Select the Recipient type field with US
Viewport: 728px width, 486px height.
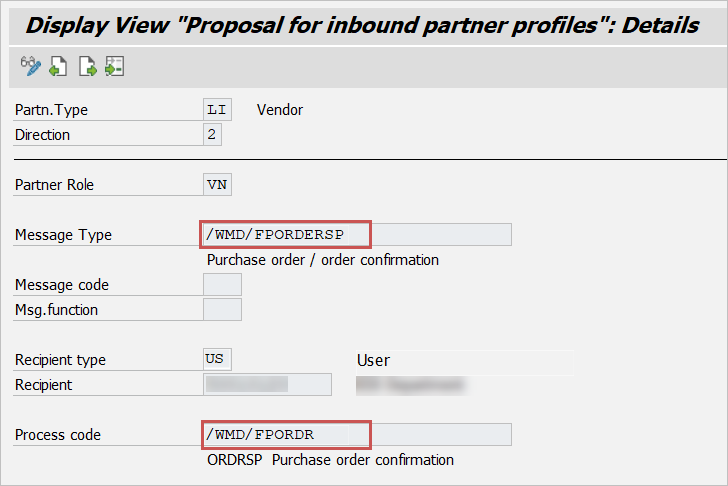click(x=216, y=360)
